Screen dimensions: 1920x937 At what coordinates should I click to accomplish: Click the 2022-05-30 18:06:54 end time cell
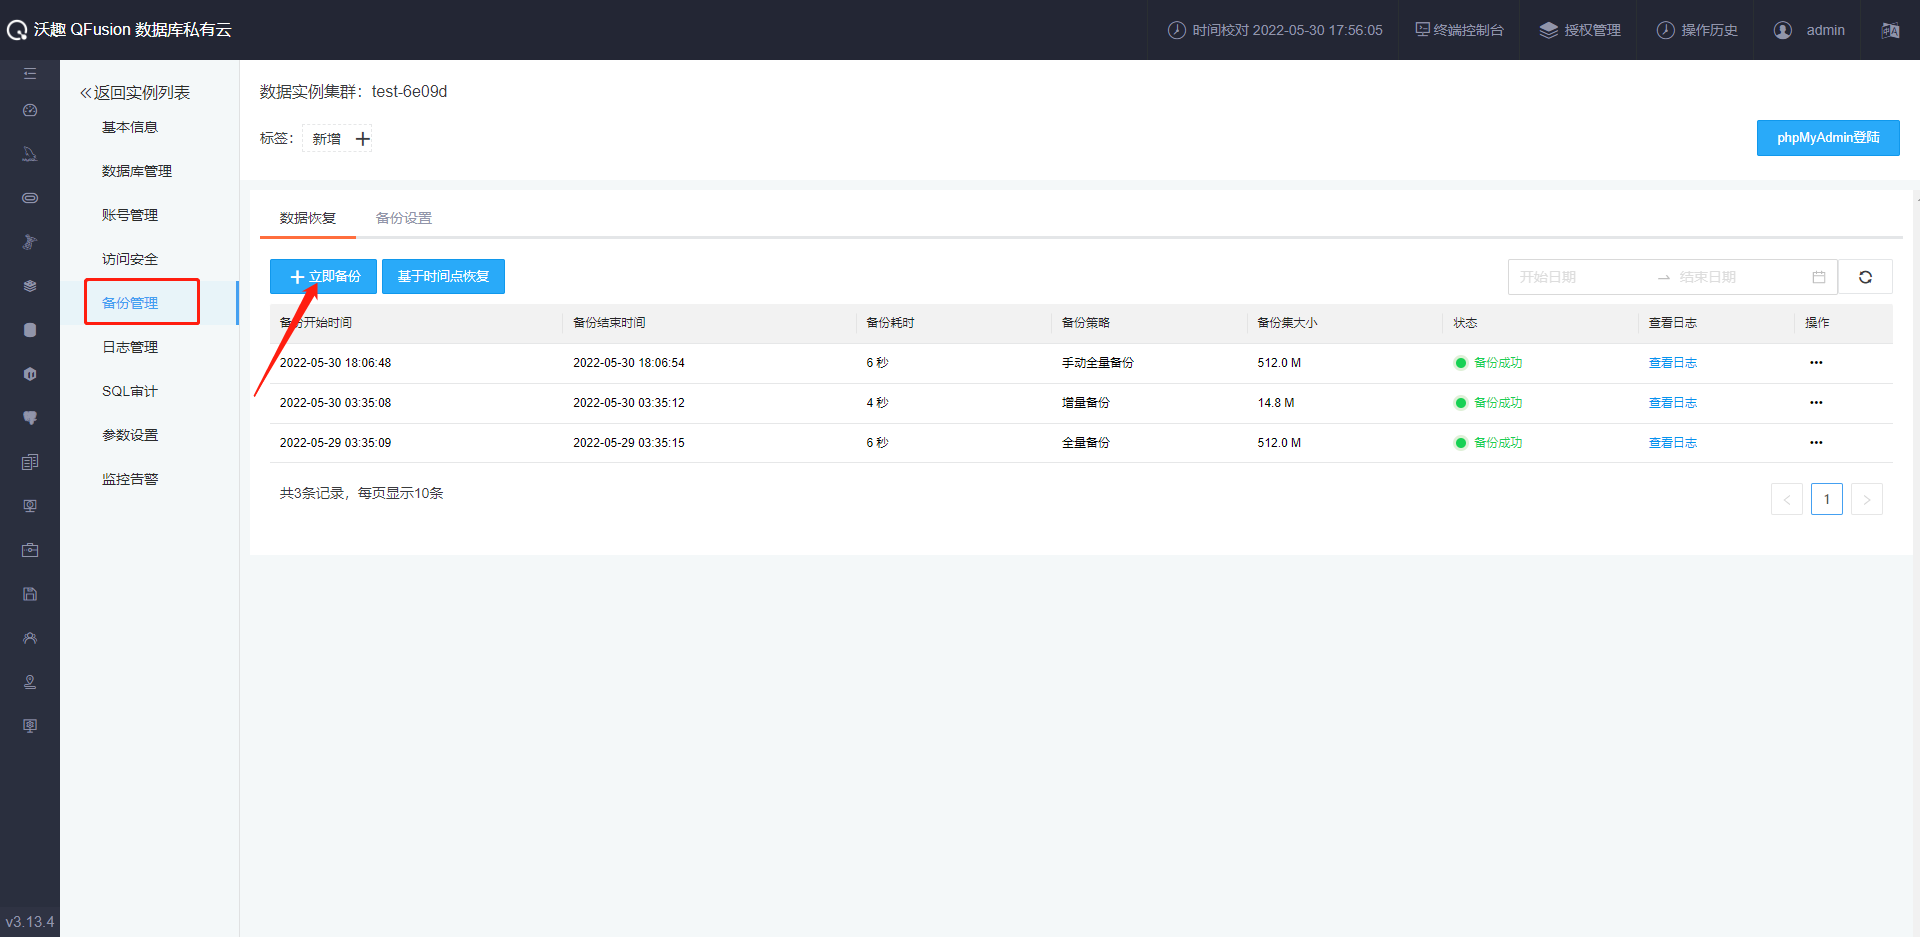click(x=629, y=363)
